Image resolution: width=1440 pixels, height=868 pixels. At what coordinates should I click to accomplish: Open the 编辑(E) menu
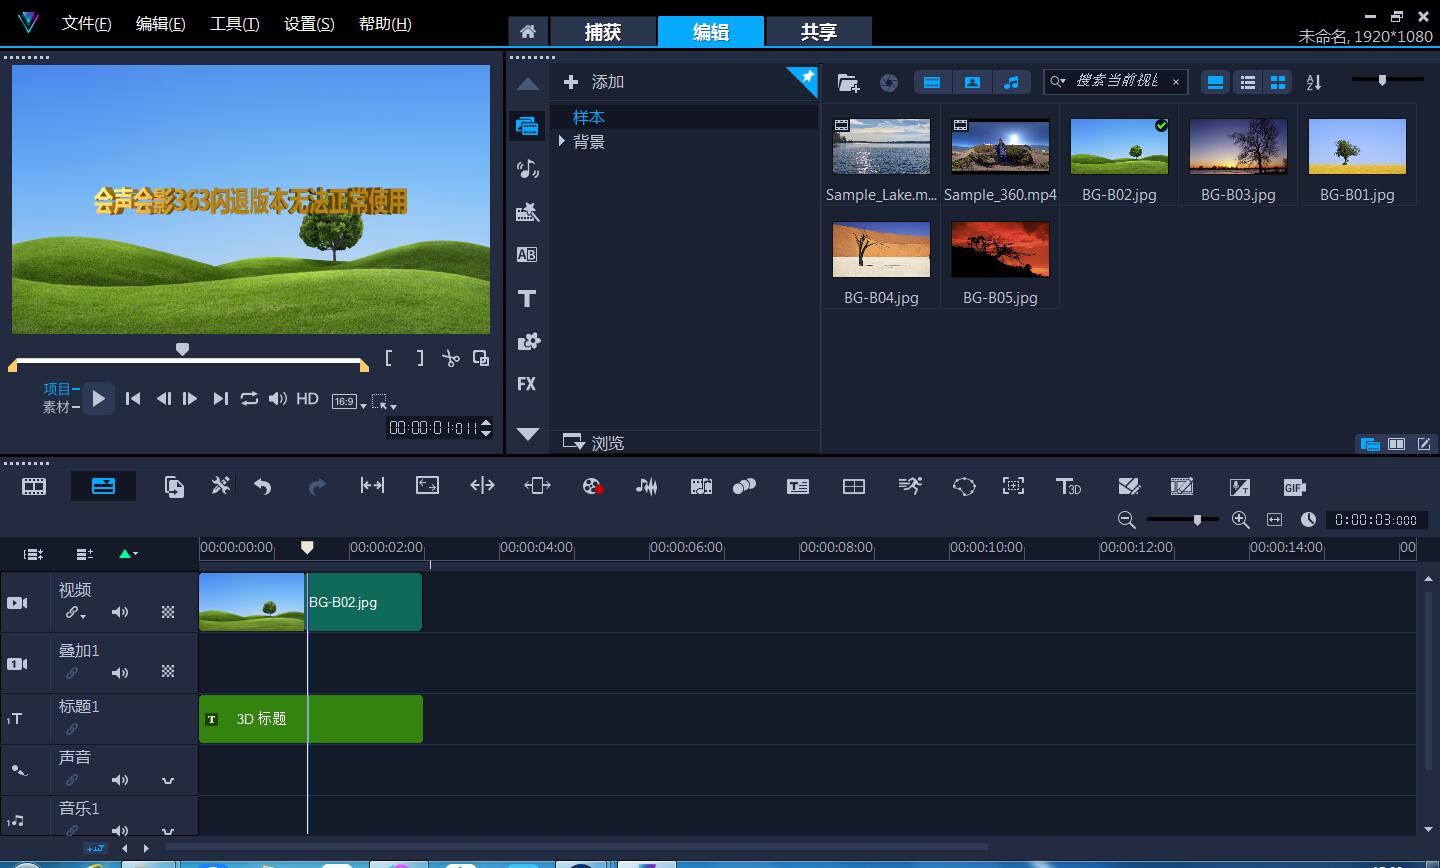pos(161,23)
